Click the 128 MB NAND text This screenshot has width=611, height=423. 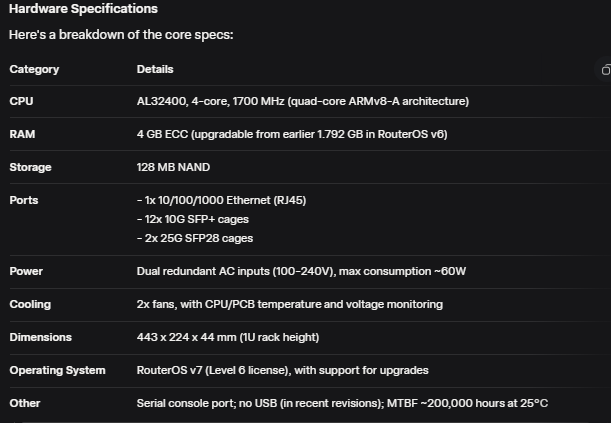click(x=173, y=167)
